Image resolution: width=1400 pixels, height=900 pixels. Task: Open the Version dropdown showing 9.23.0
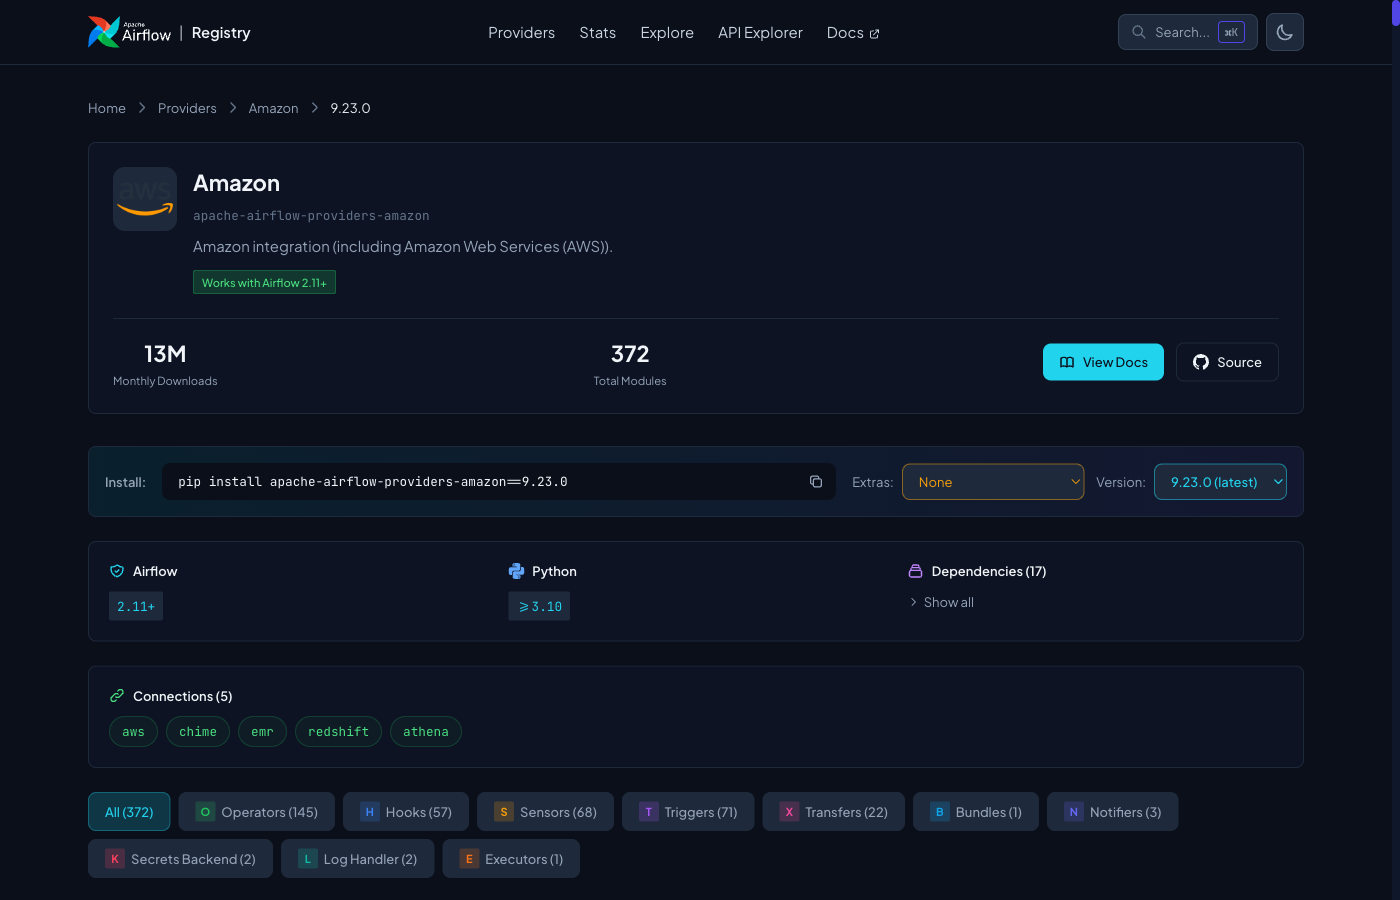(x=1220, y=481)
